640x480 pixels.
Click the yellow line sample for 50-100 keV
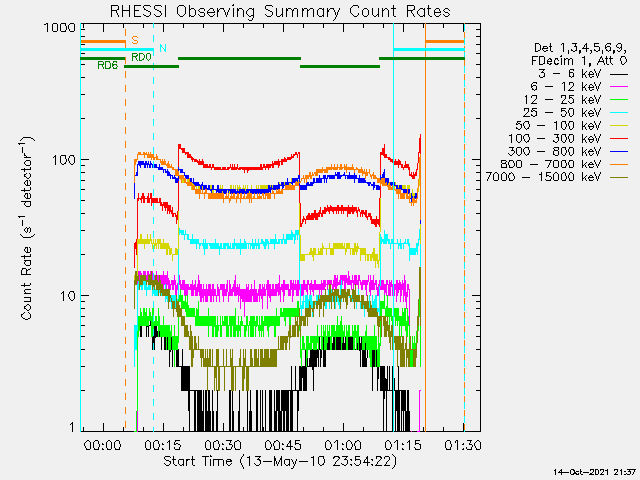pos(619,126)
